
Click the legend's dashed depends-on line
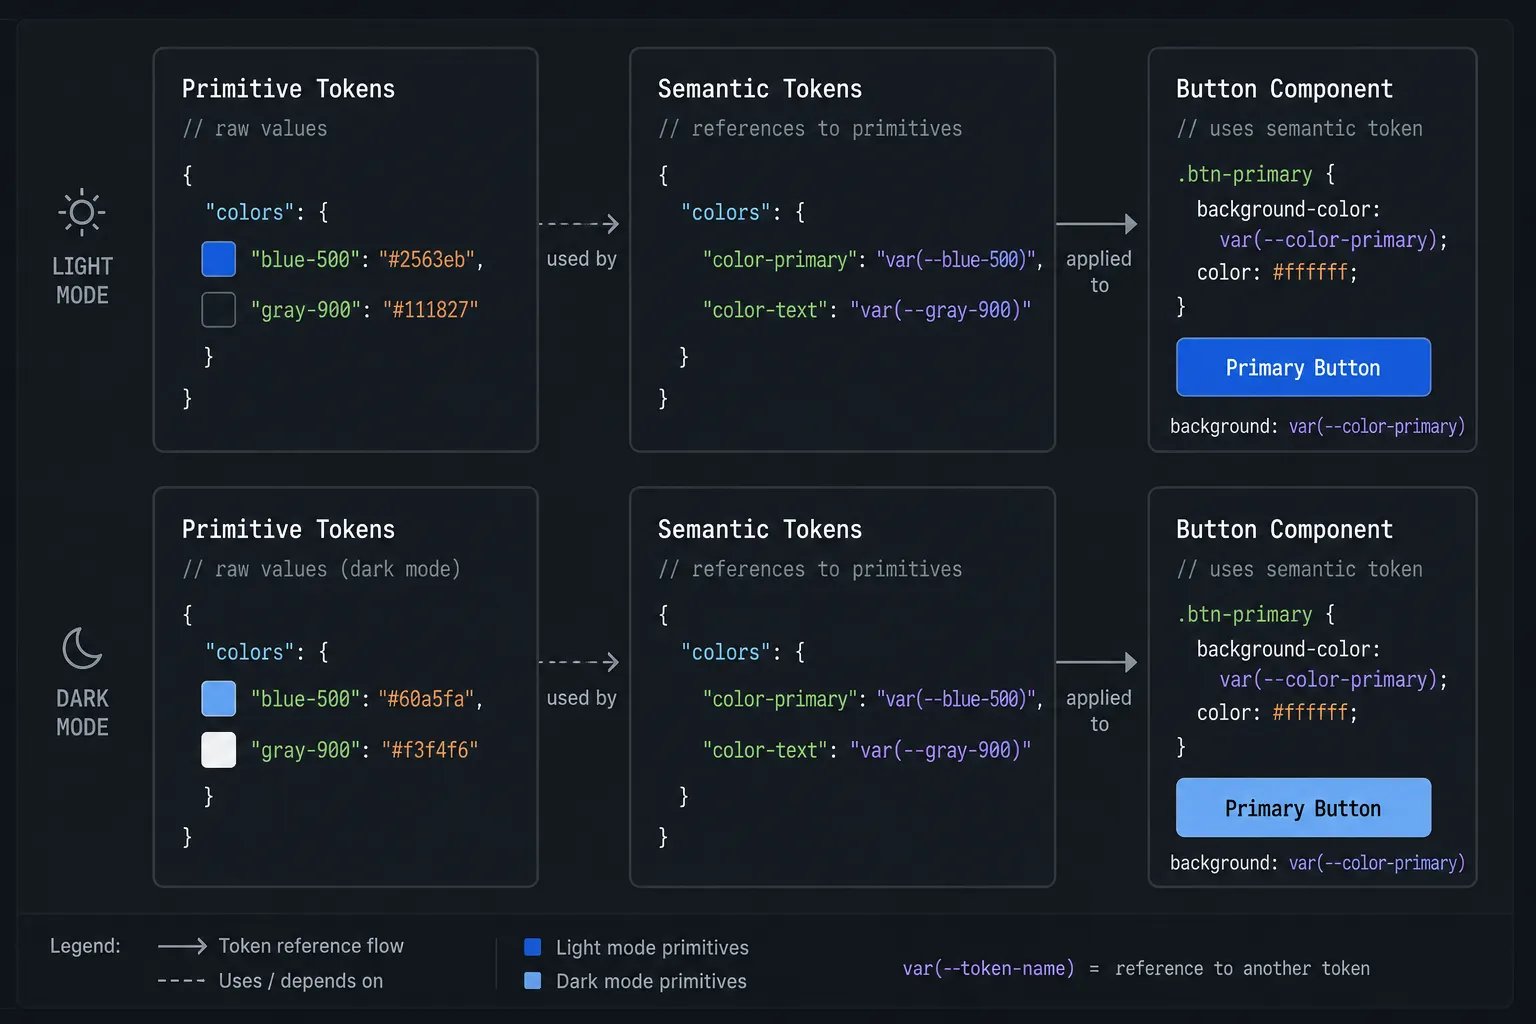[x=182, y=981]
